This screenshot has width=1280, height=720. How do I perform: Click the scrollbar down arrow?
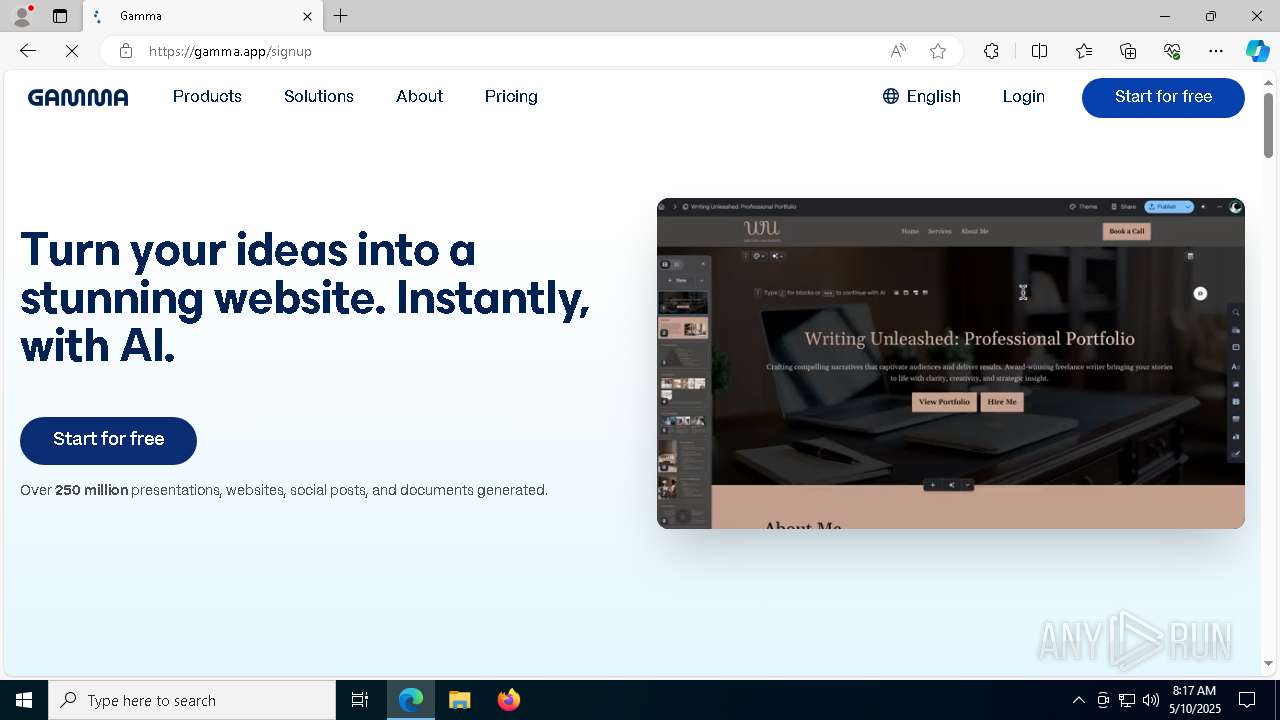coord(1268,663)
